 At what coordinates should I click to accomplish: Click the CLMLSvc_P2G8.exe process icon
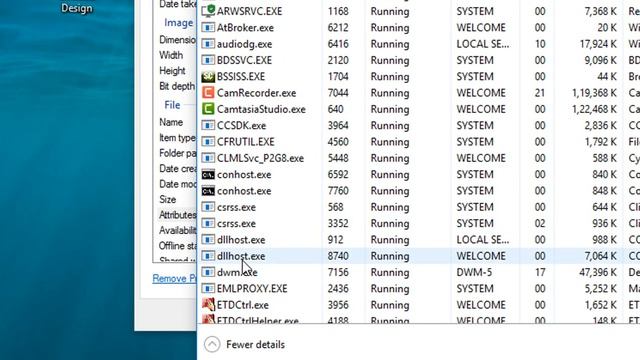[208, 158]
